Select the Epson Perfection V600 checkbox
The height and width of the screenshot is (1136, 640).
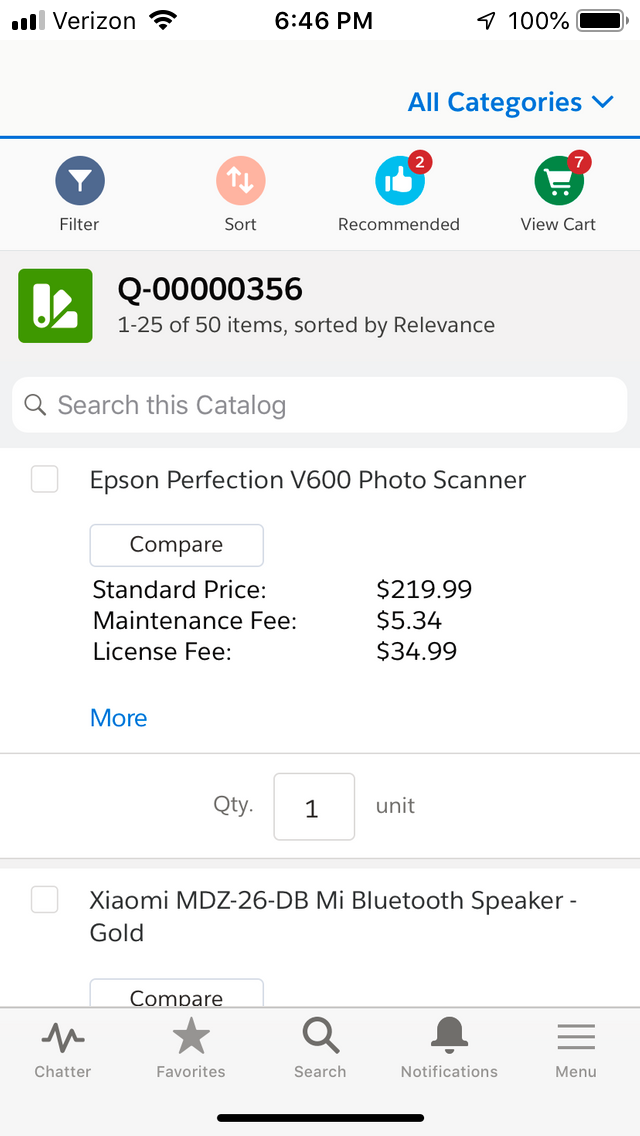[44, 479]
